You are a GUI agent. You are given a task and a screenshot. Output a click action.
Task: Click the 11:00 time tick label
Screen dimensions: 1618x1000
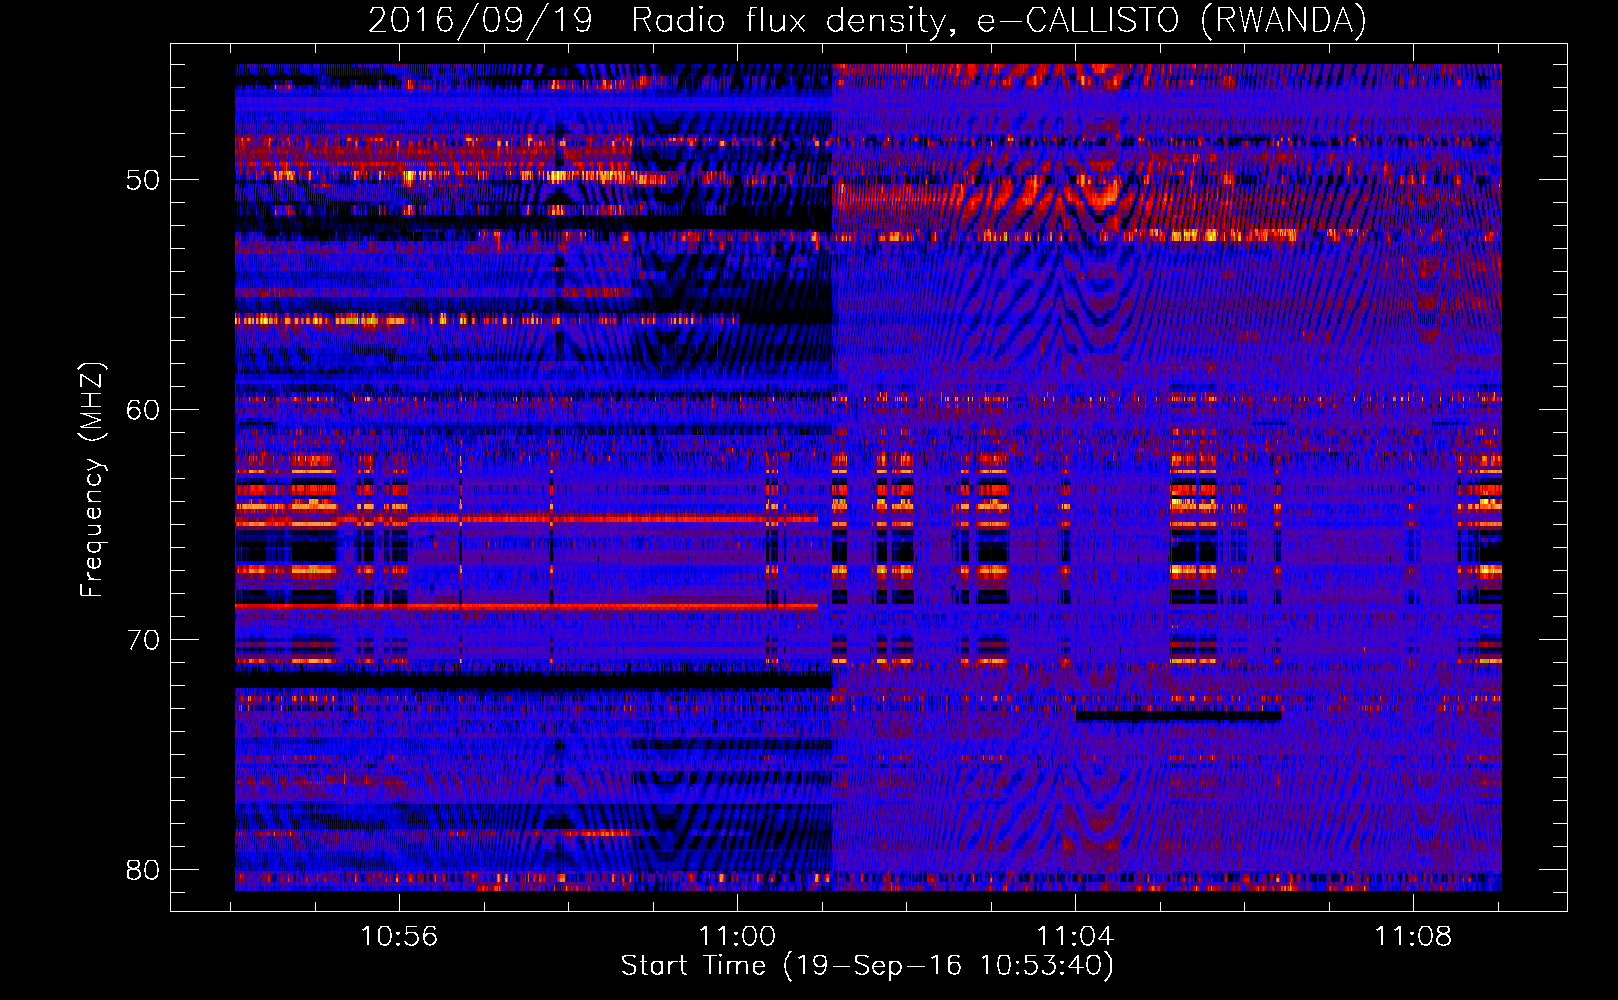pos(737,937)
